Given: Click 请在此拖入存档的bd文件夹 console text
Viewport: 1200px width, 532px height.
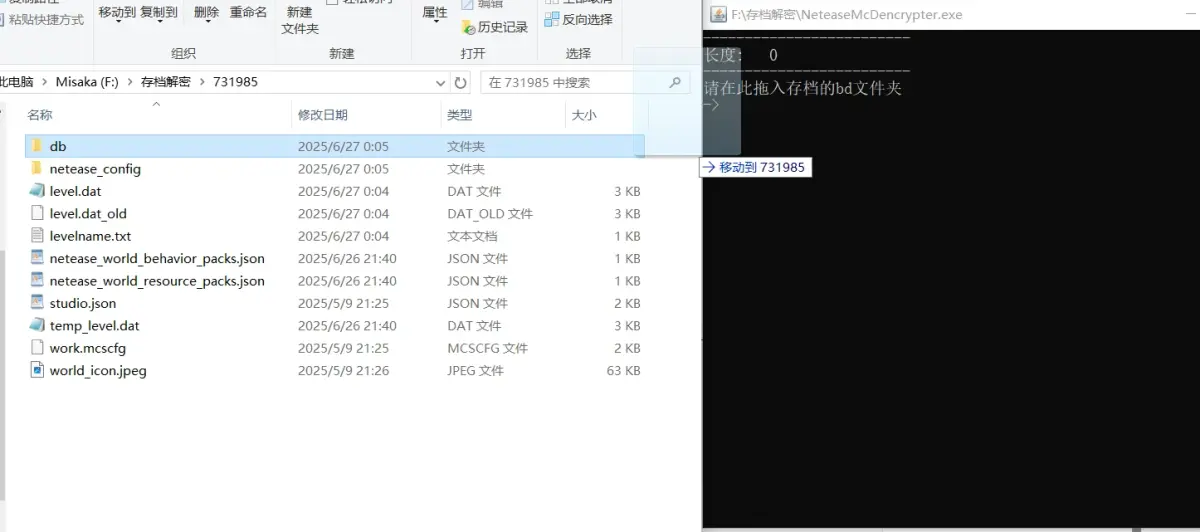Looking at the screenshot, I should coord(803,88).
